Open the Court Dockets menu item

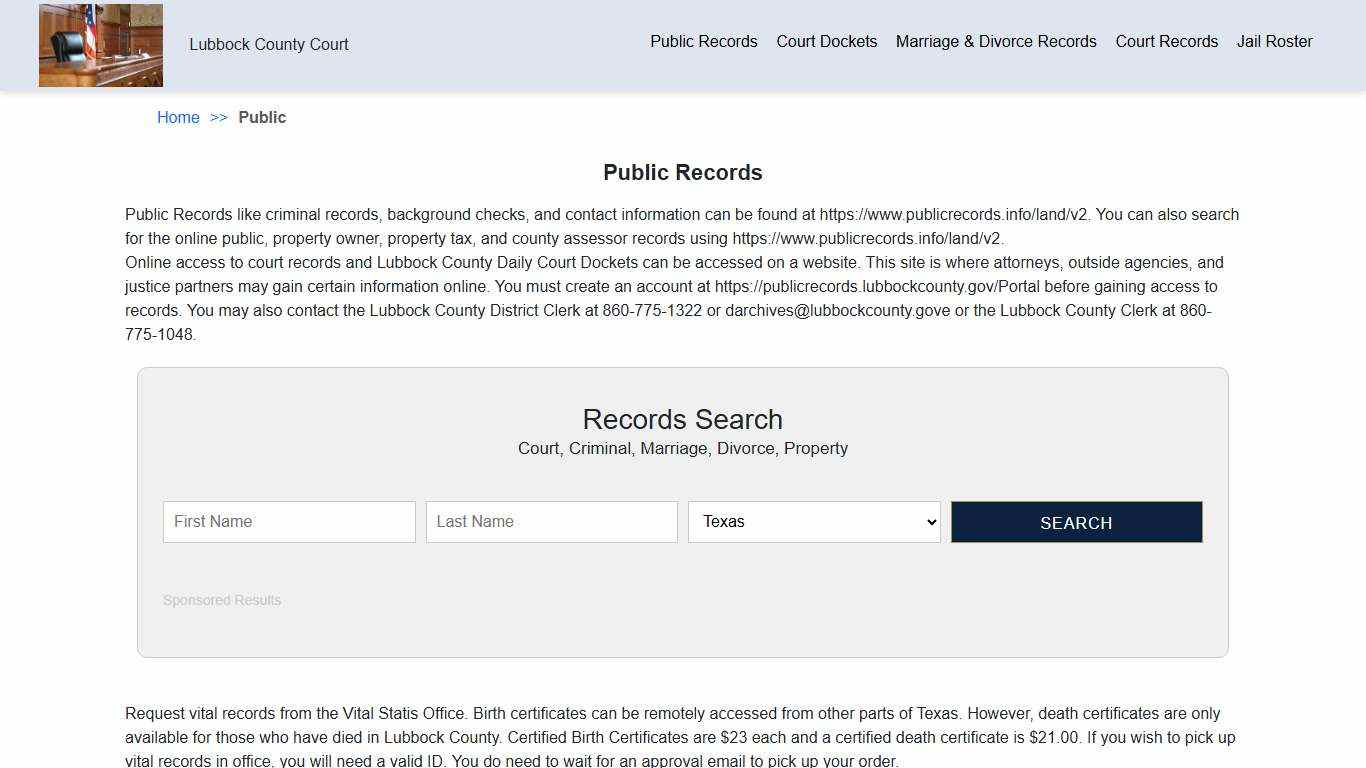point(826,41)
